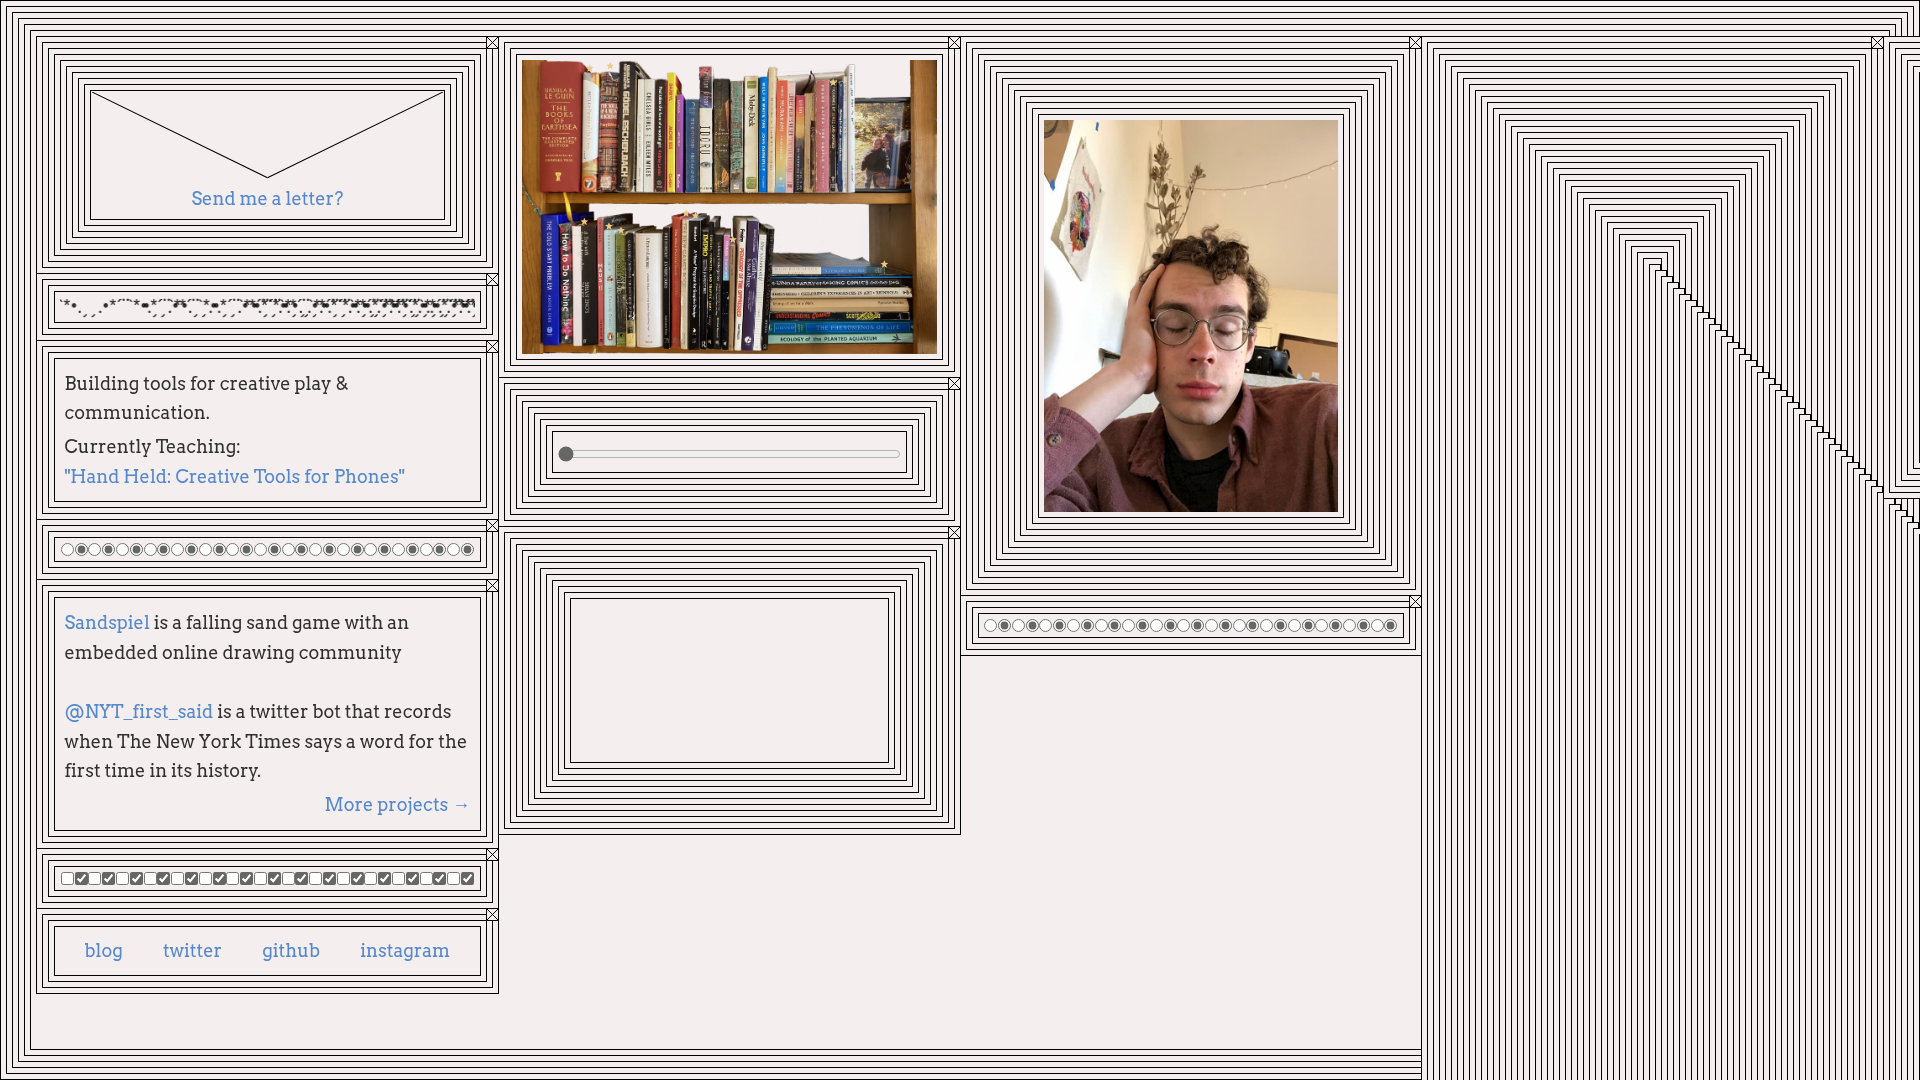The image size is (1920, 1080).
Task: Select the first radio button above the Sandspiel panel
Action: (67, 550)
